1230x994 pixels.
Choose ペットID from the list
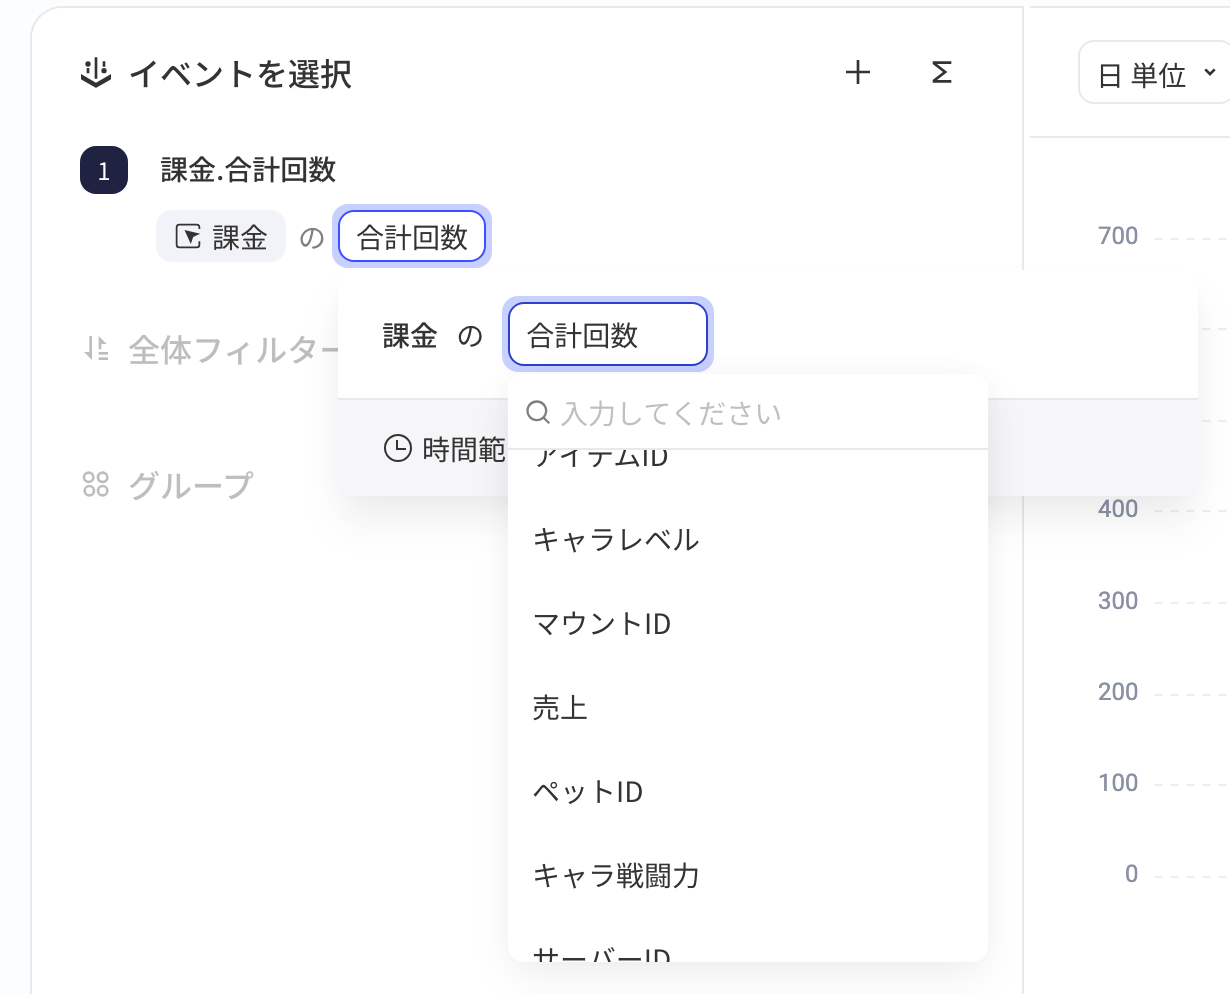pyautogui.click(x=748, y=792)
